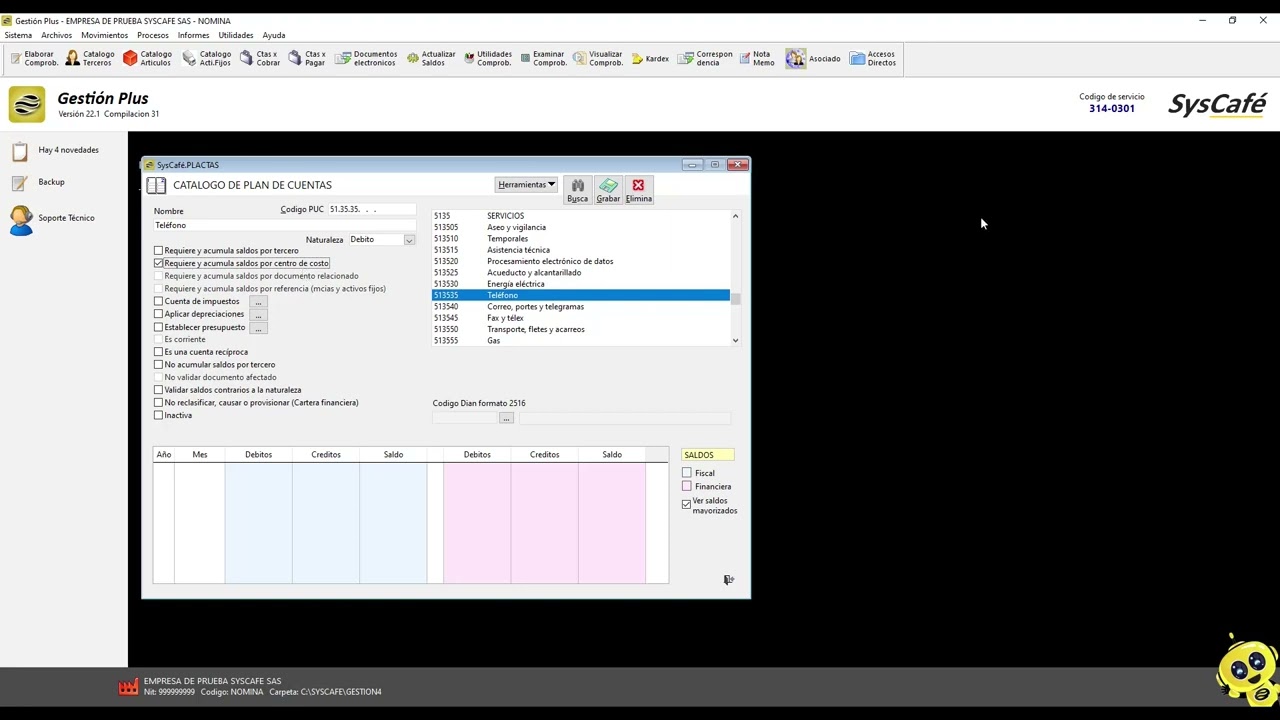1280x720 pixels.
Task: Click ellipsis button beside Aplicar depreciaciones
Action: click(x=258, y=315)
